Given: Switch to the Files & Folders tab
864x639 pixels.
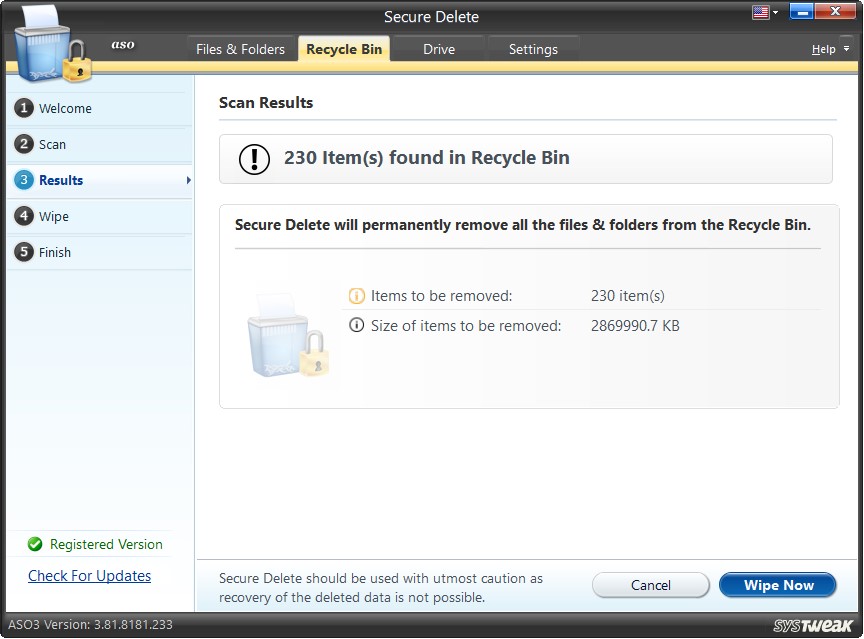Looking at the screenshot, I should coord(241,48).
